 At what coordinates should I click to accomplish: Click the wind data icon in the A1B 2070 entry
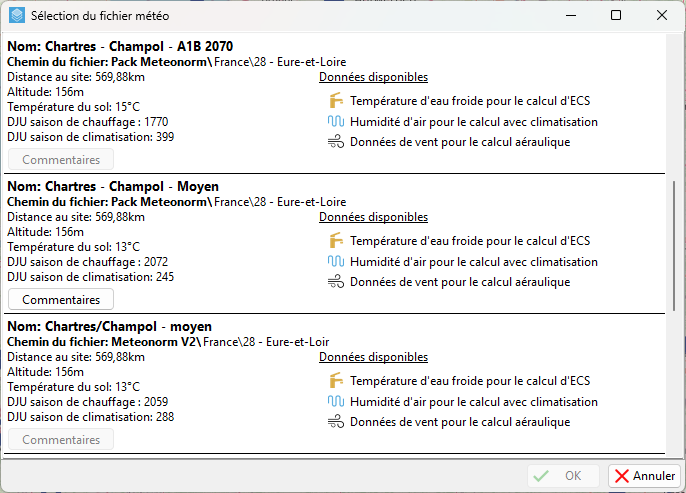(335, 142)
